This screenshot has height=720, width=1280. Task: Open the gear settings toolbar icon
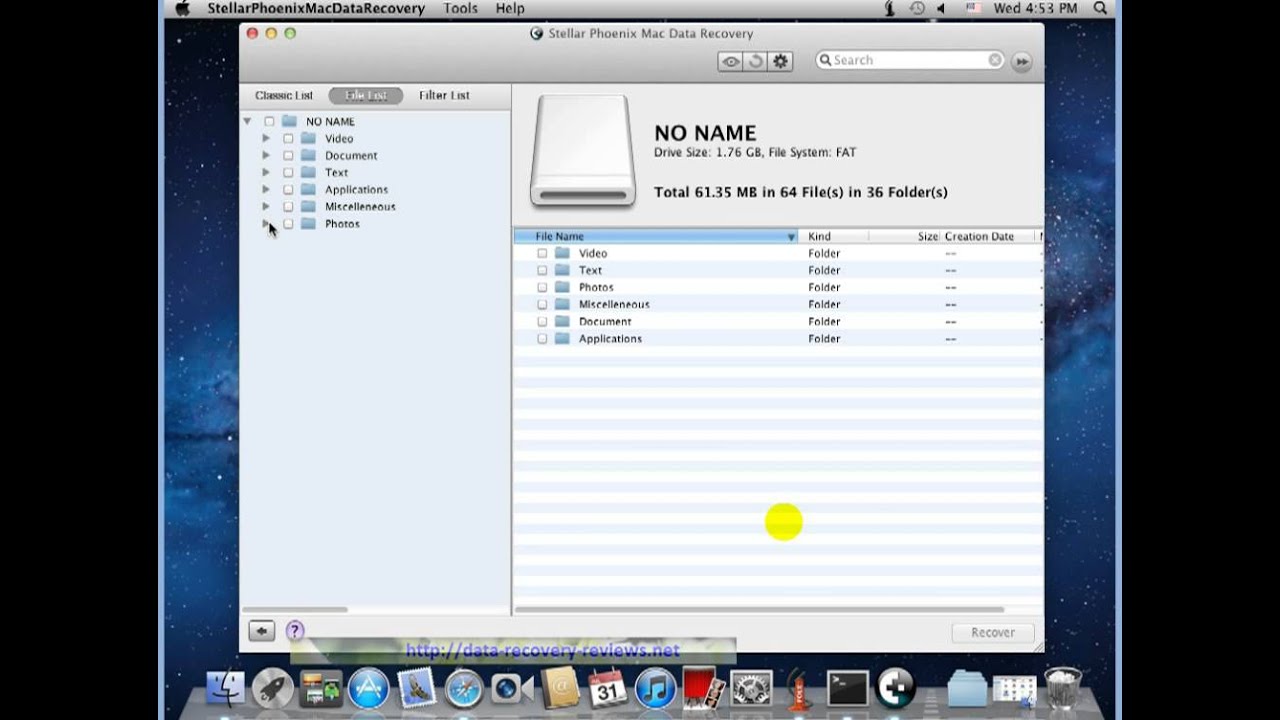(781, 61)
